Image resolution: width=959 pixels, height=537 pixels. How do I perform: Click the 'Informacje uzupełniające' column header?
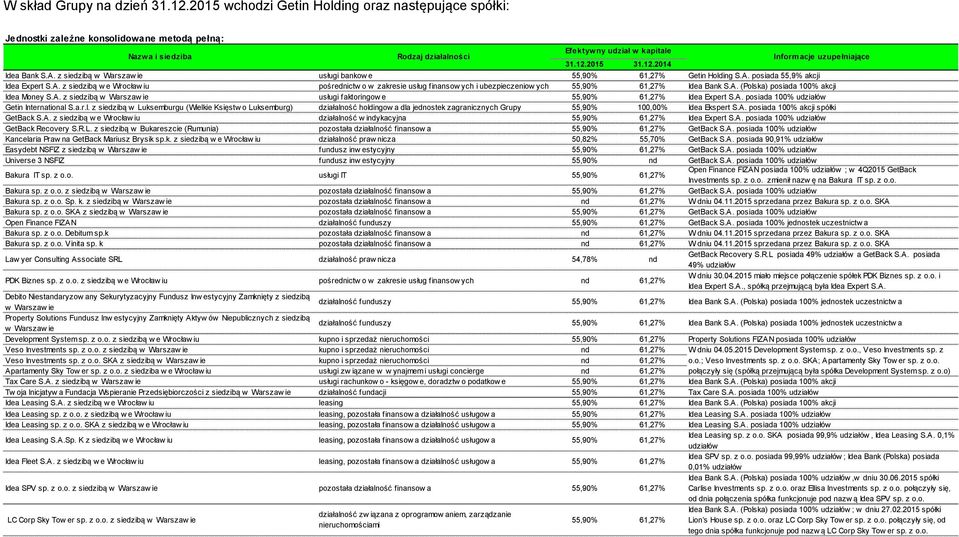point(821,56)
